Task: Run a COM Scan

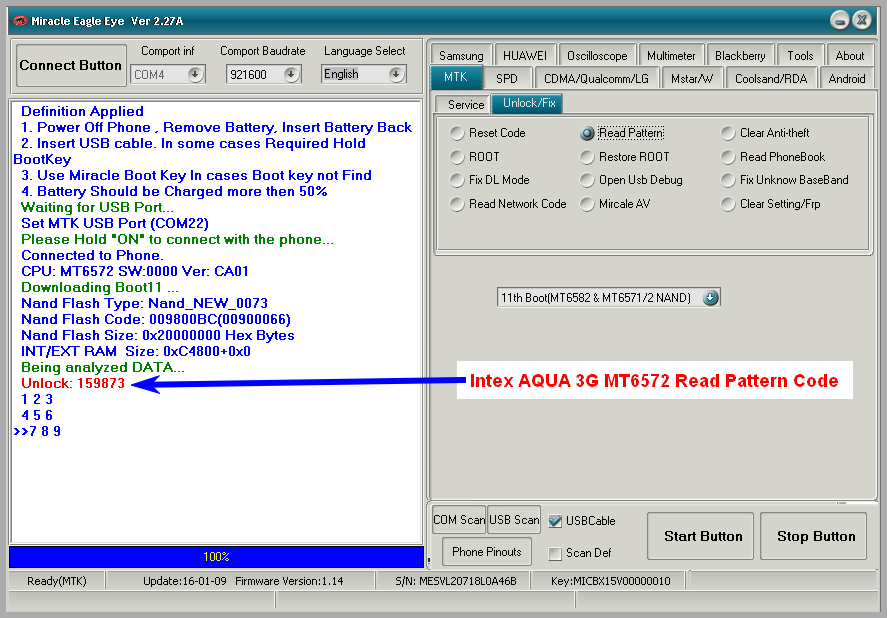Action: pos(459,520)
